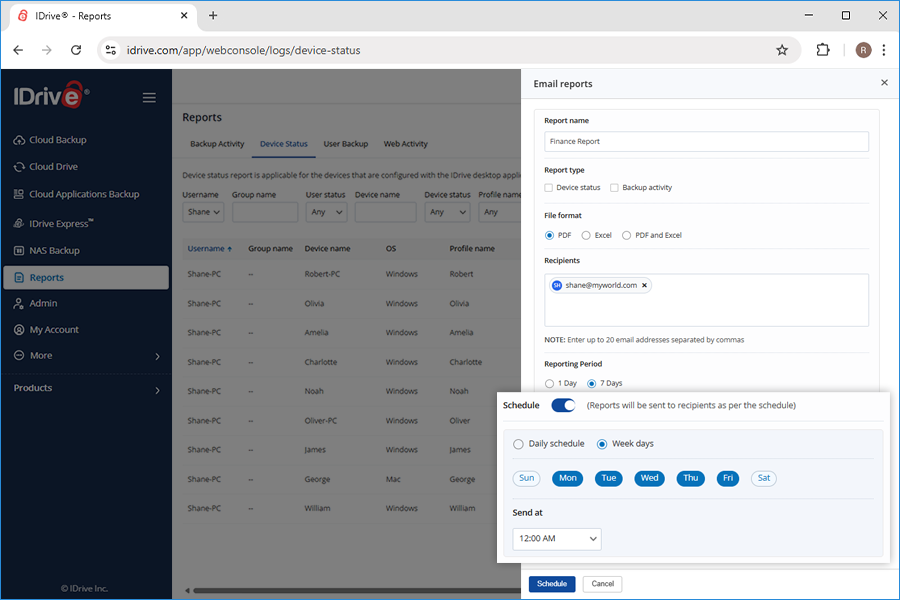
Task: Switch to the Web Activity tab
Action: 405,144
